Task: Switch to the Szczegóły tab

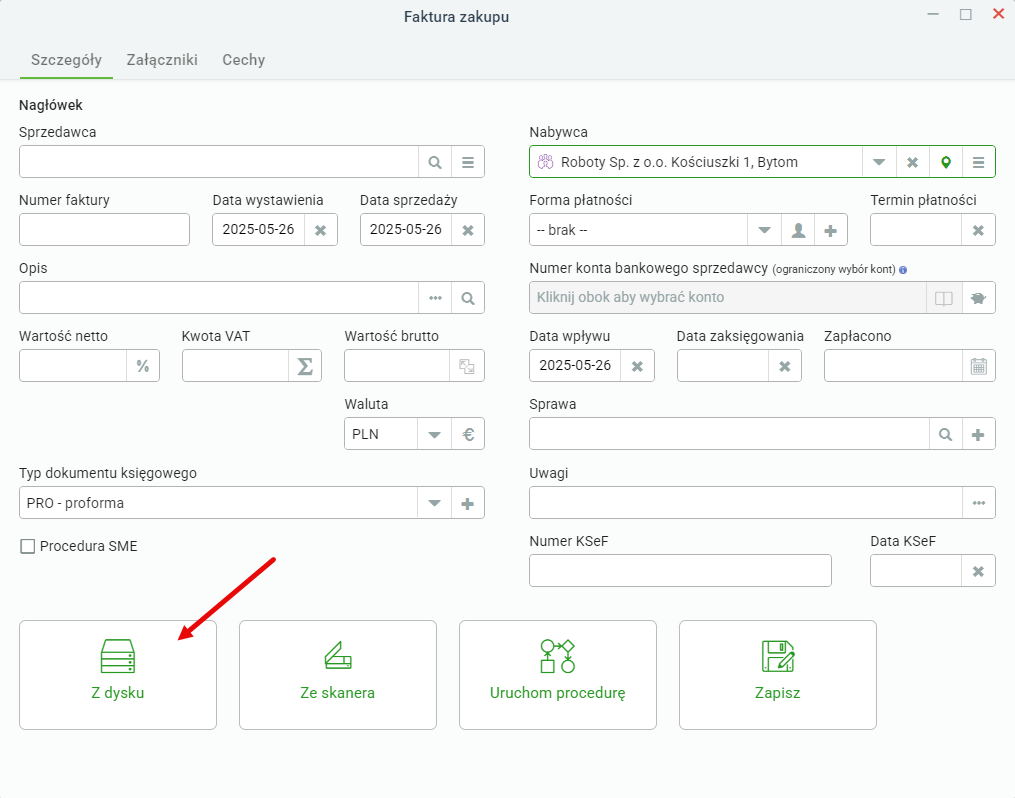Action: [x=66, y=60]
